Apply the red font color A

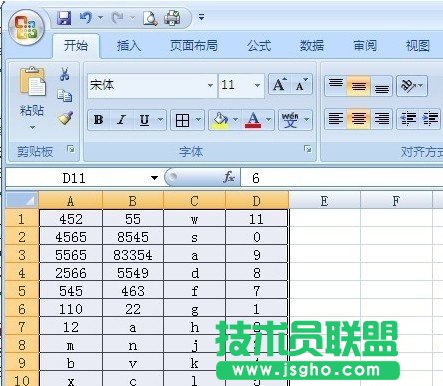tap(253, 120)
